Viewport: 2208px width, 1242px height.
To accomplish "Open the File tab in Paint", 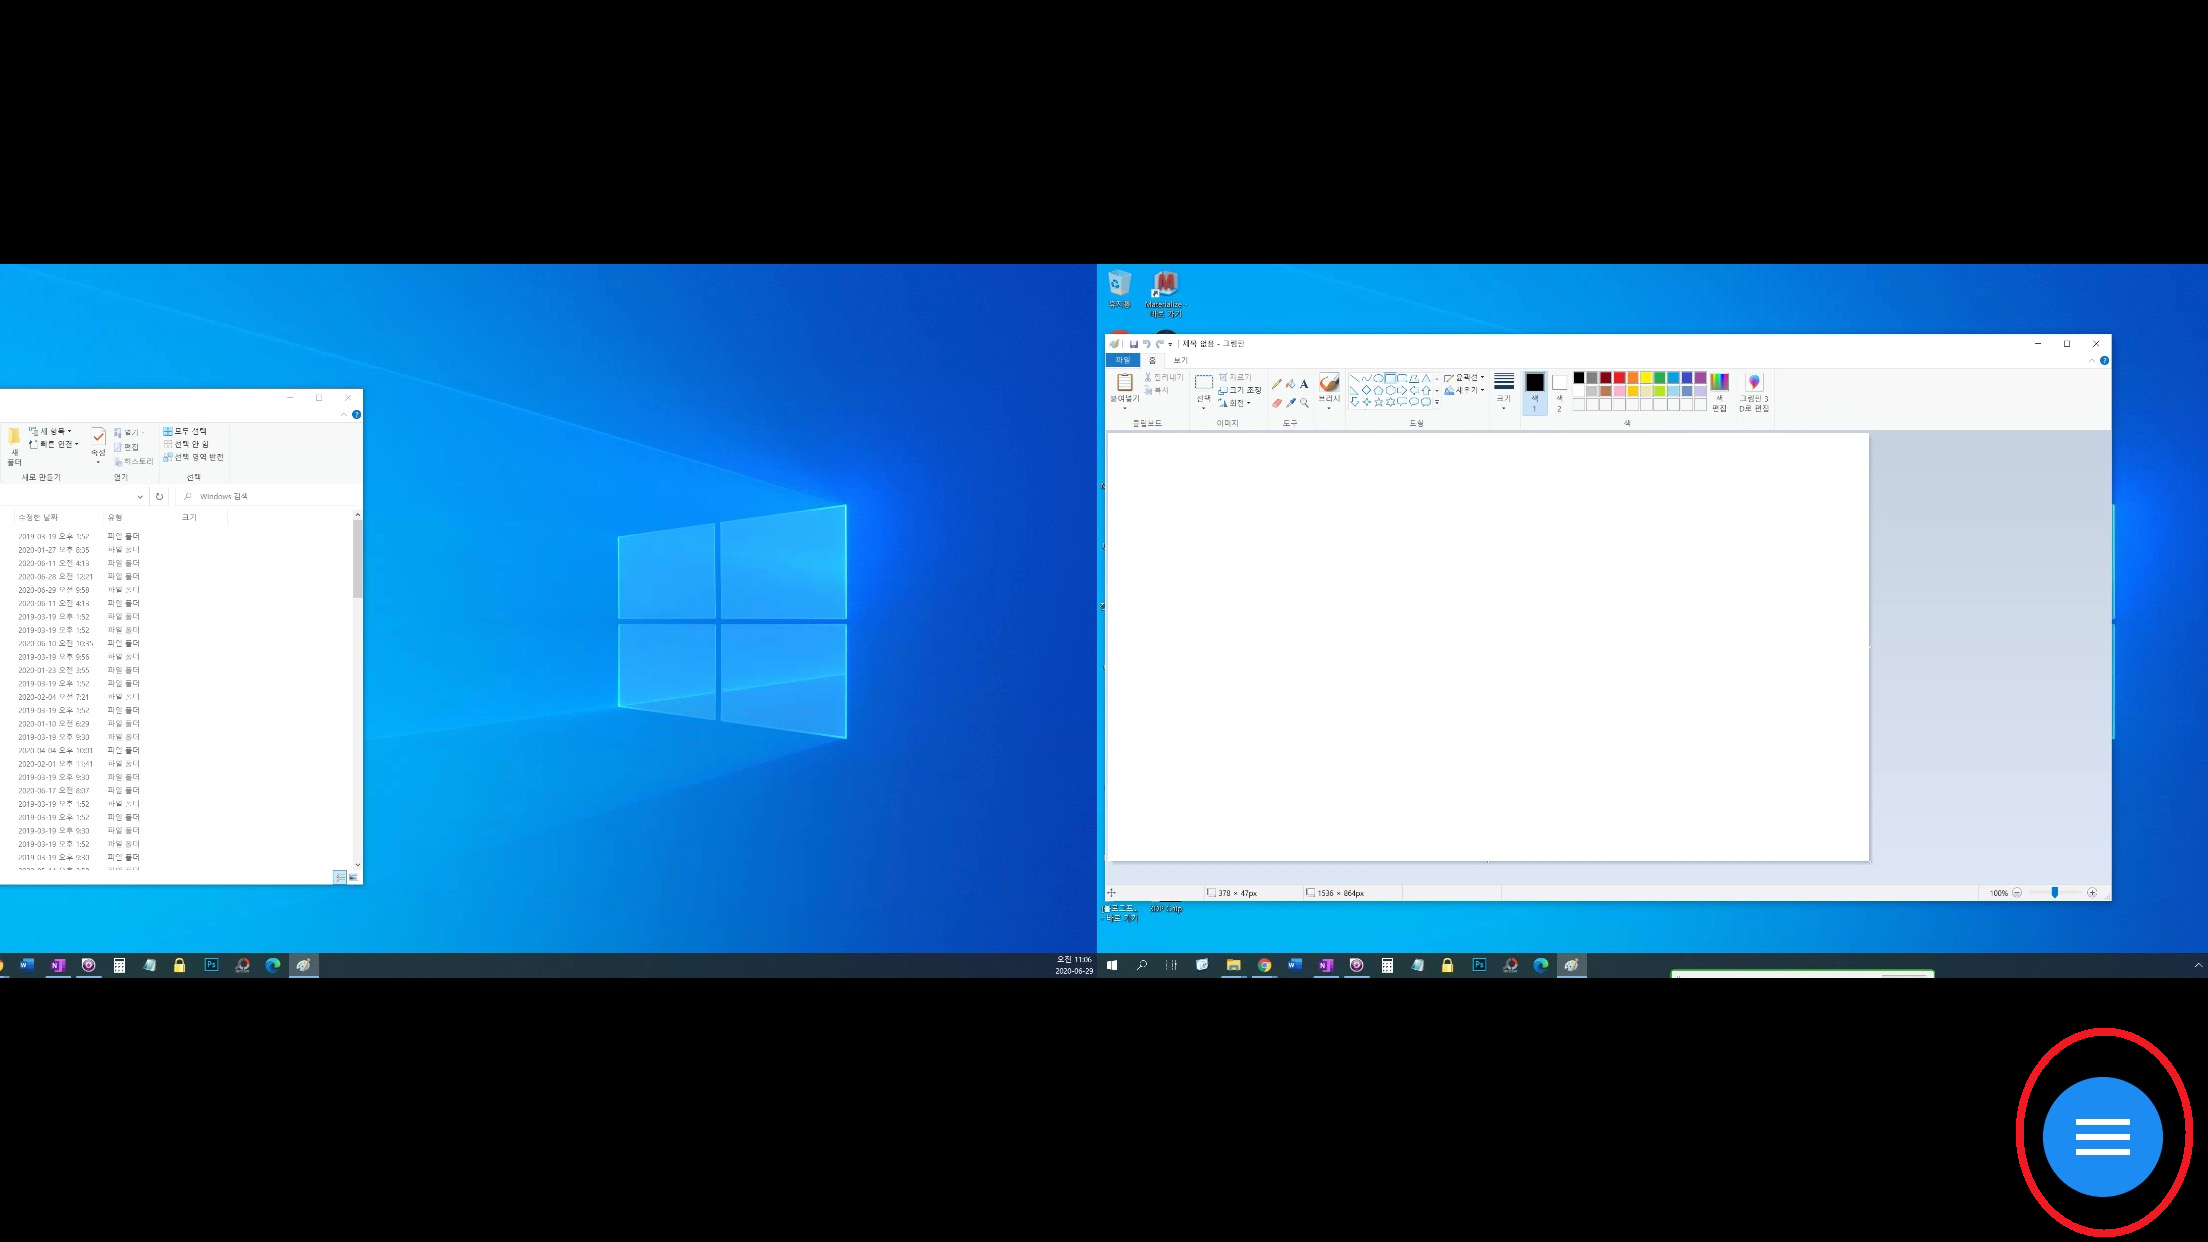I will pos(1122,360).
